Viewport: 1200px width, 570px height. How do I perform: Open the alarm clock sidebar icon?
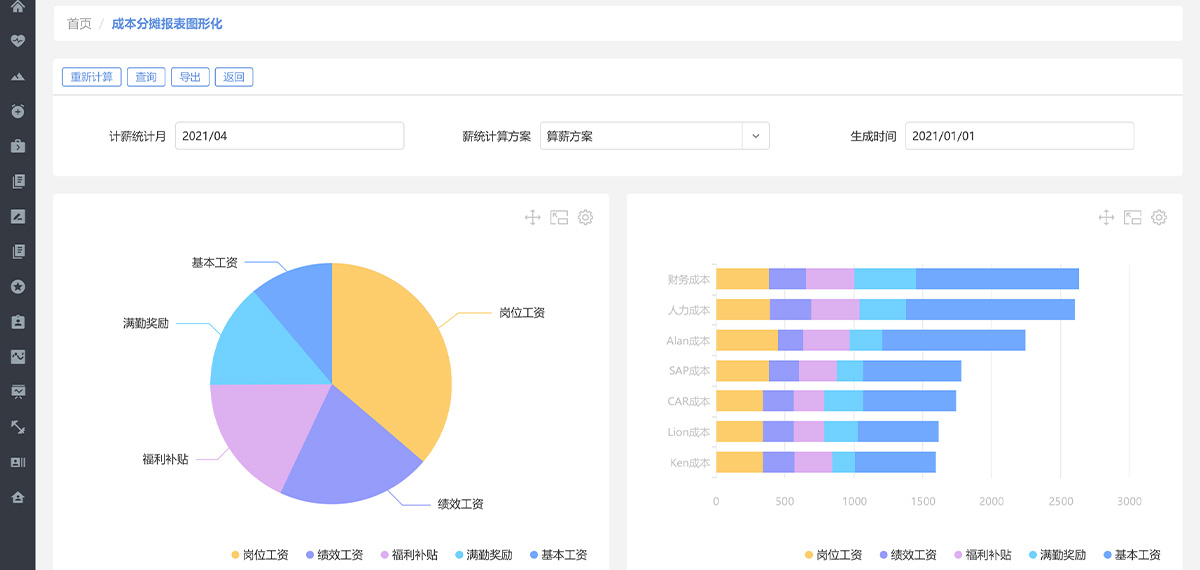coord(17,111)
